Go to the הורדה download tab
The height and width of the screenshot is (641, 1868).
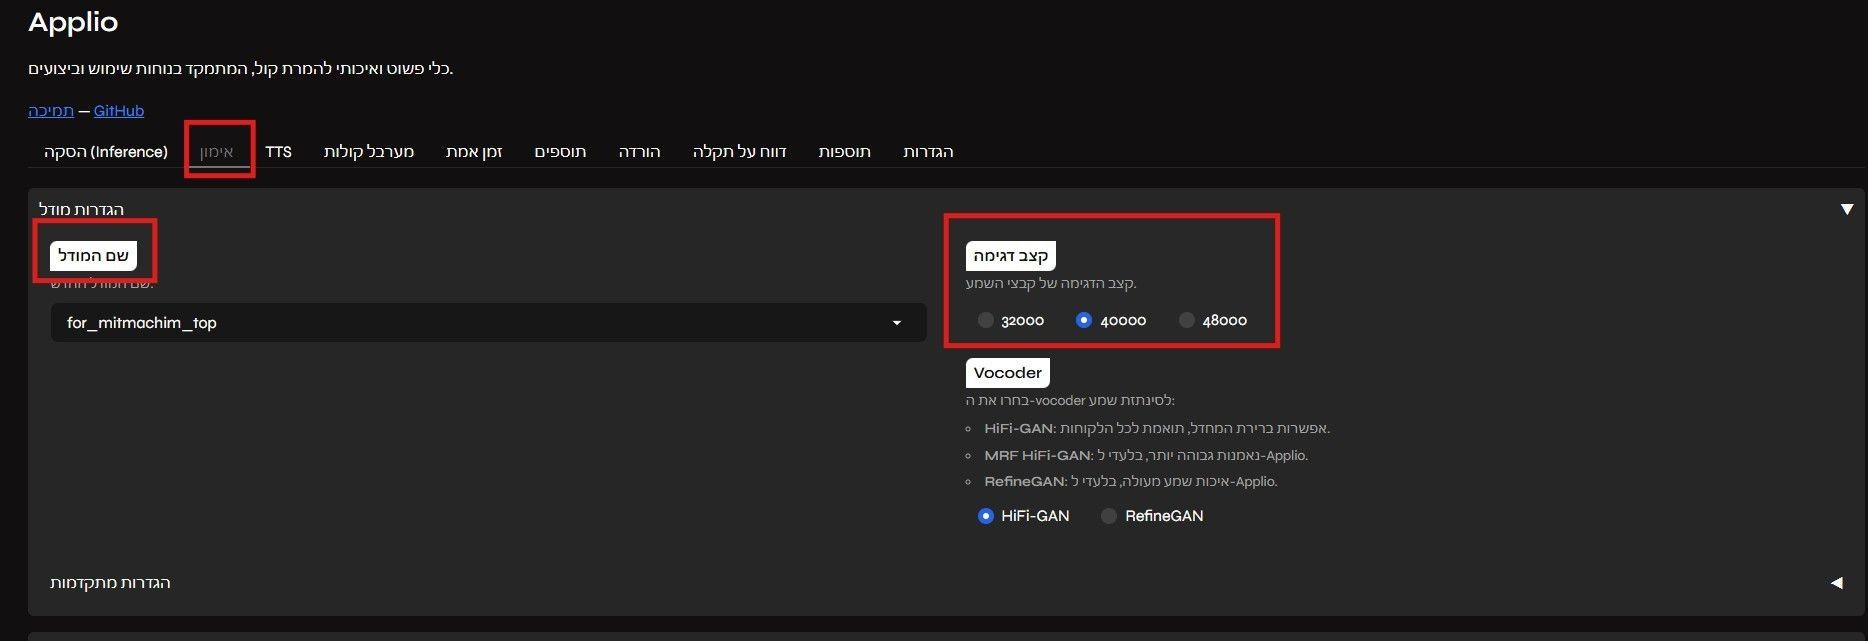click(639, 151)
